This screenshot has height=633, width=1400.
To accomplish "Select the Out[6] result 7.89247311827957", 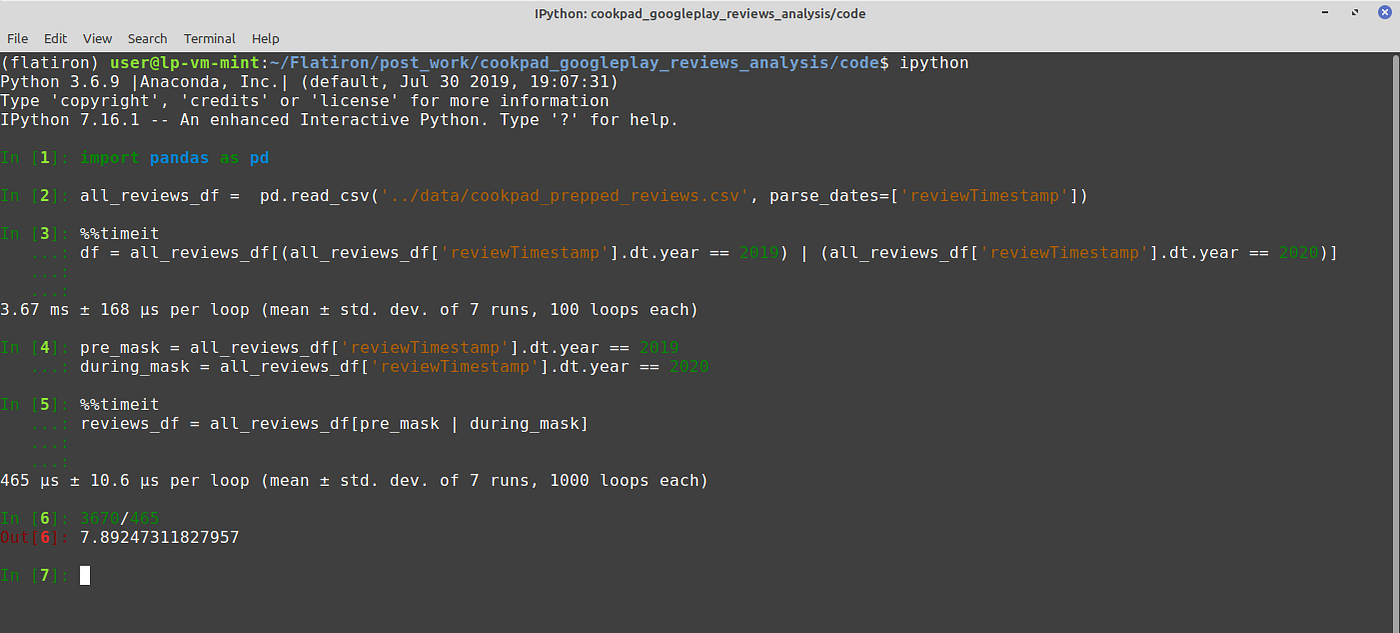I will (x=160, y=537).
